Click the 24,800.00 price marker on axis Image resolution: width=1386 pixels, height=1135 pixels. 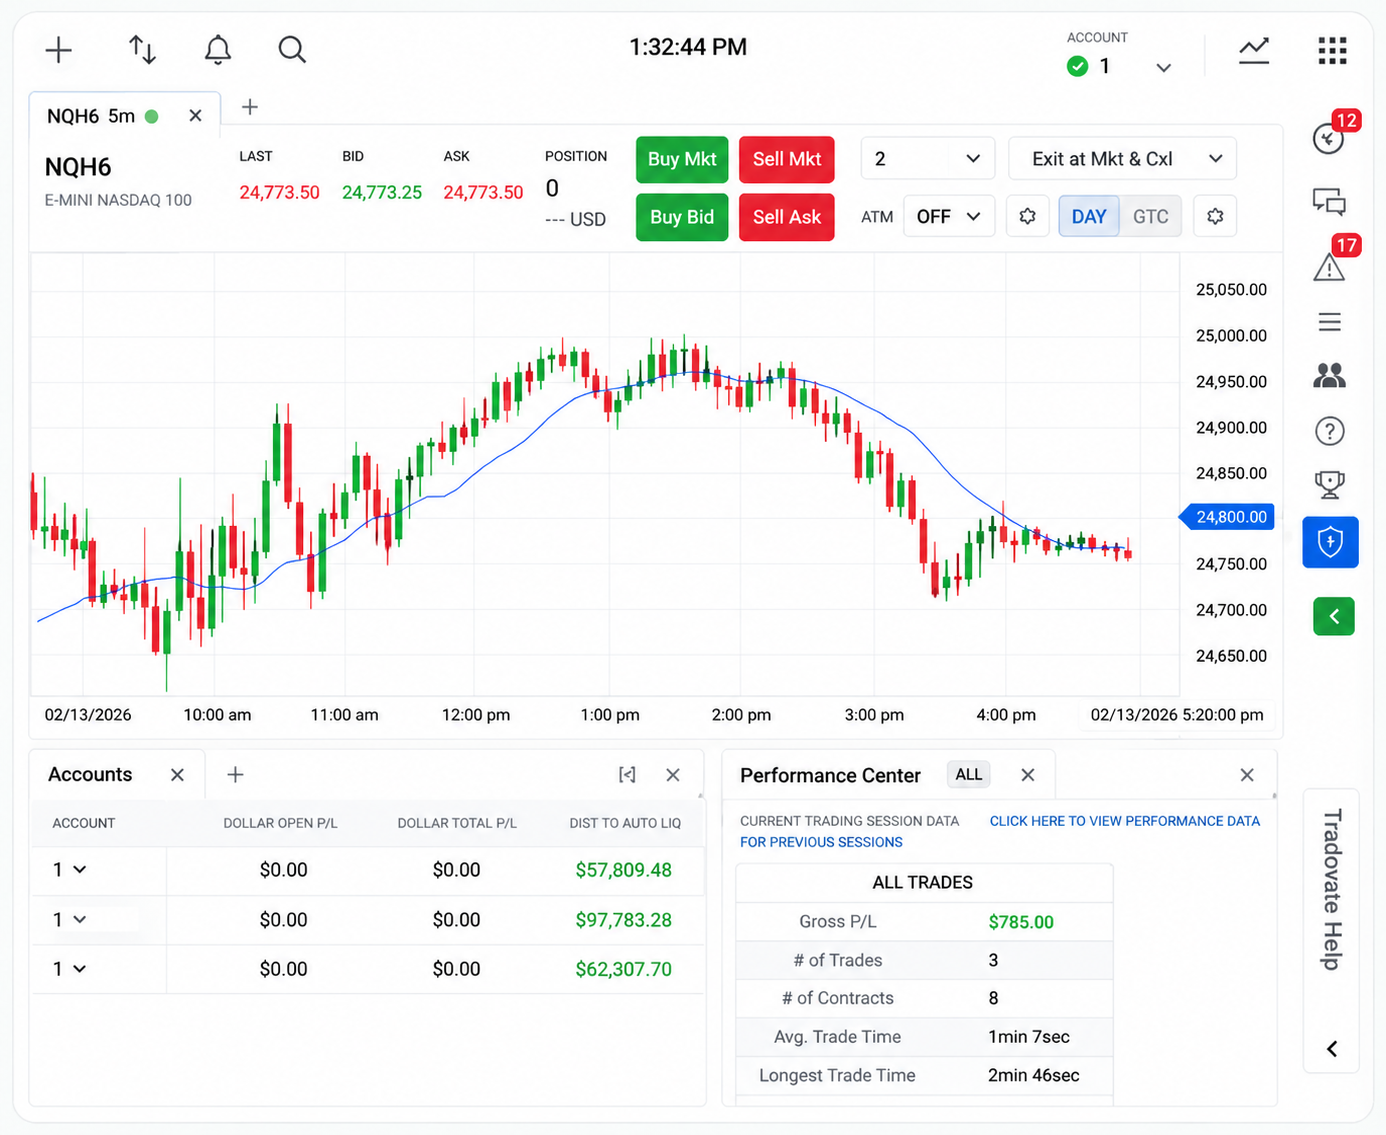[x=1228, y=517]
